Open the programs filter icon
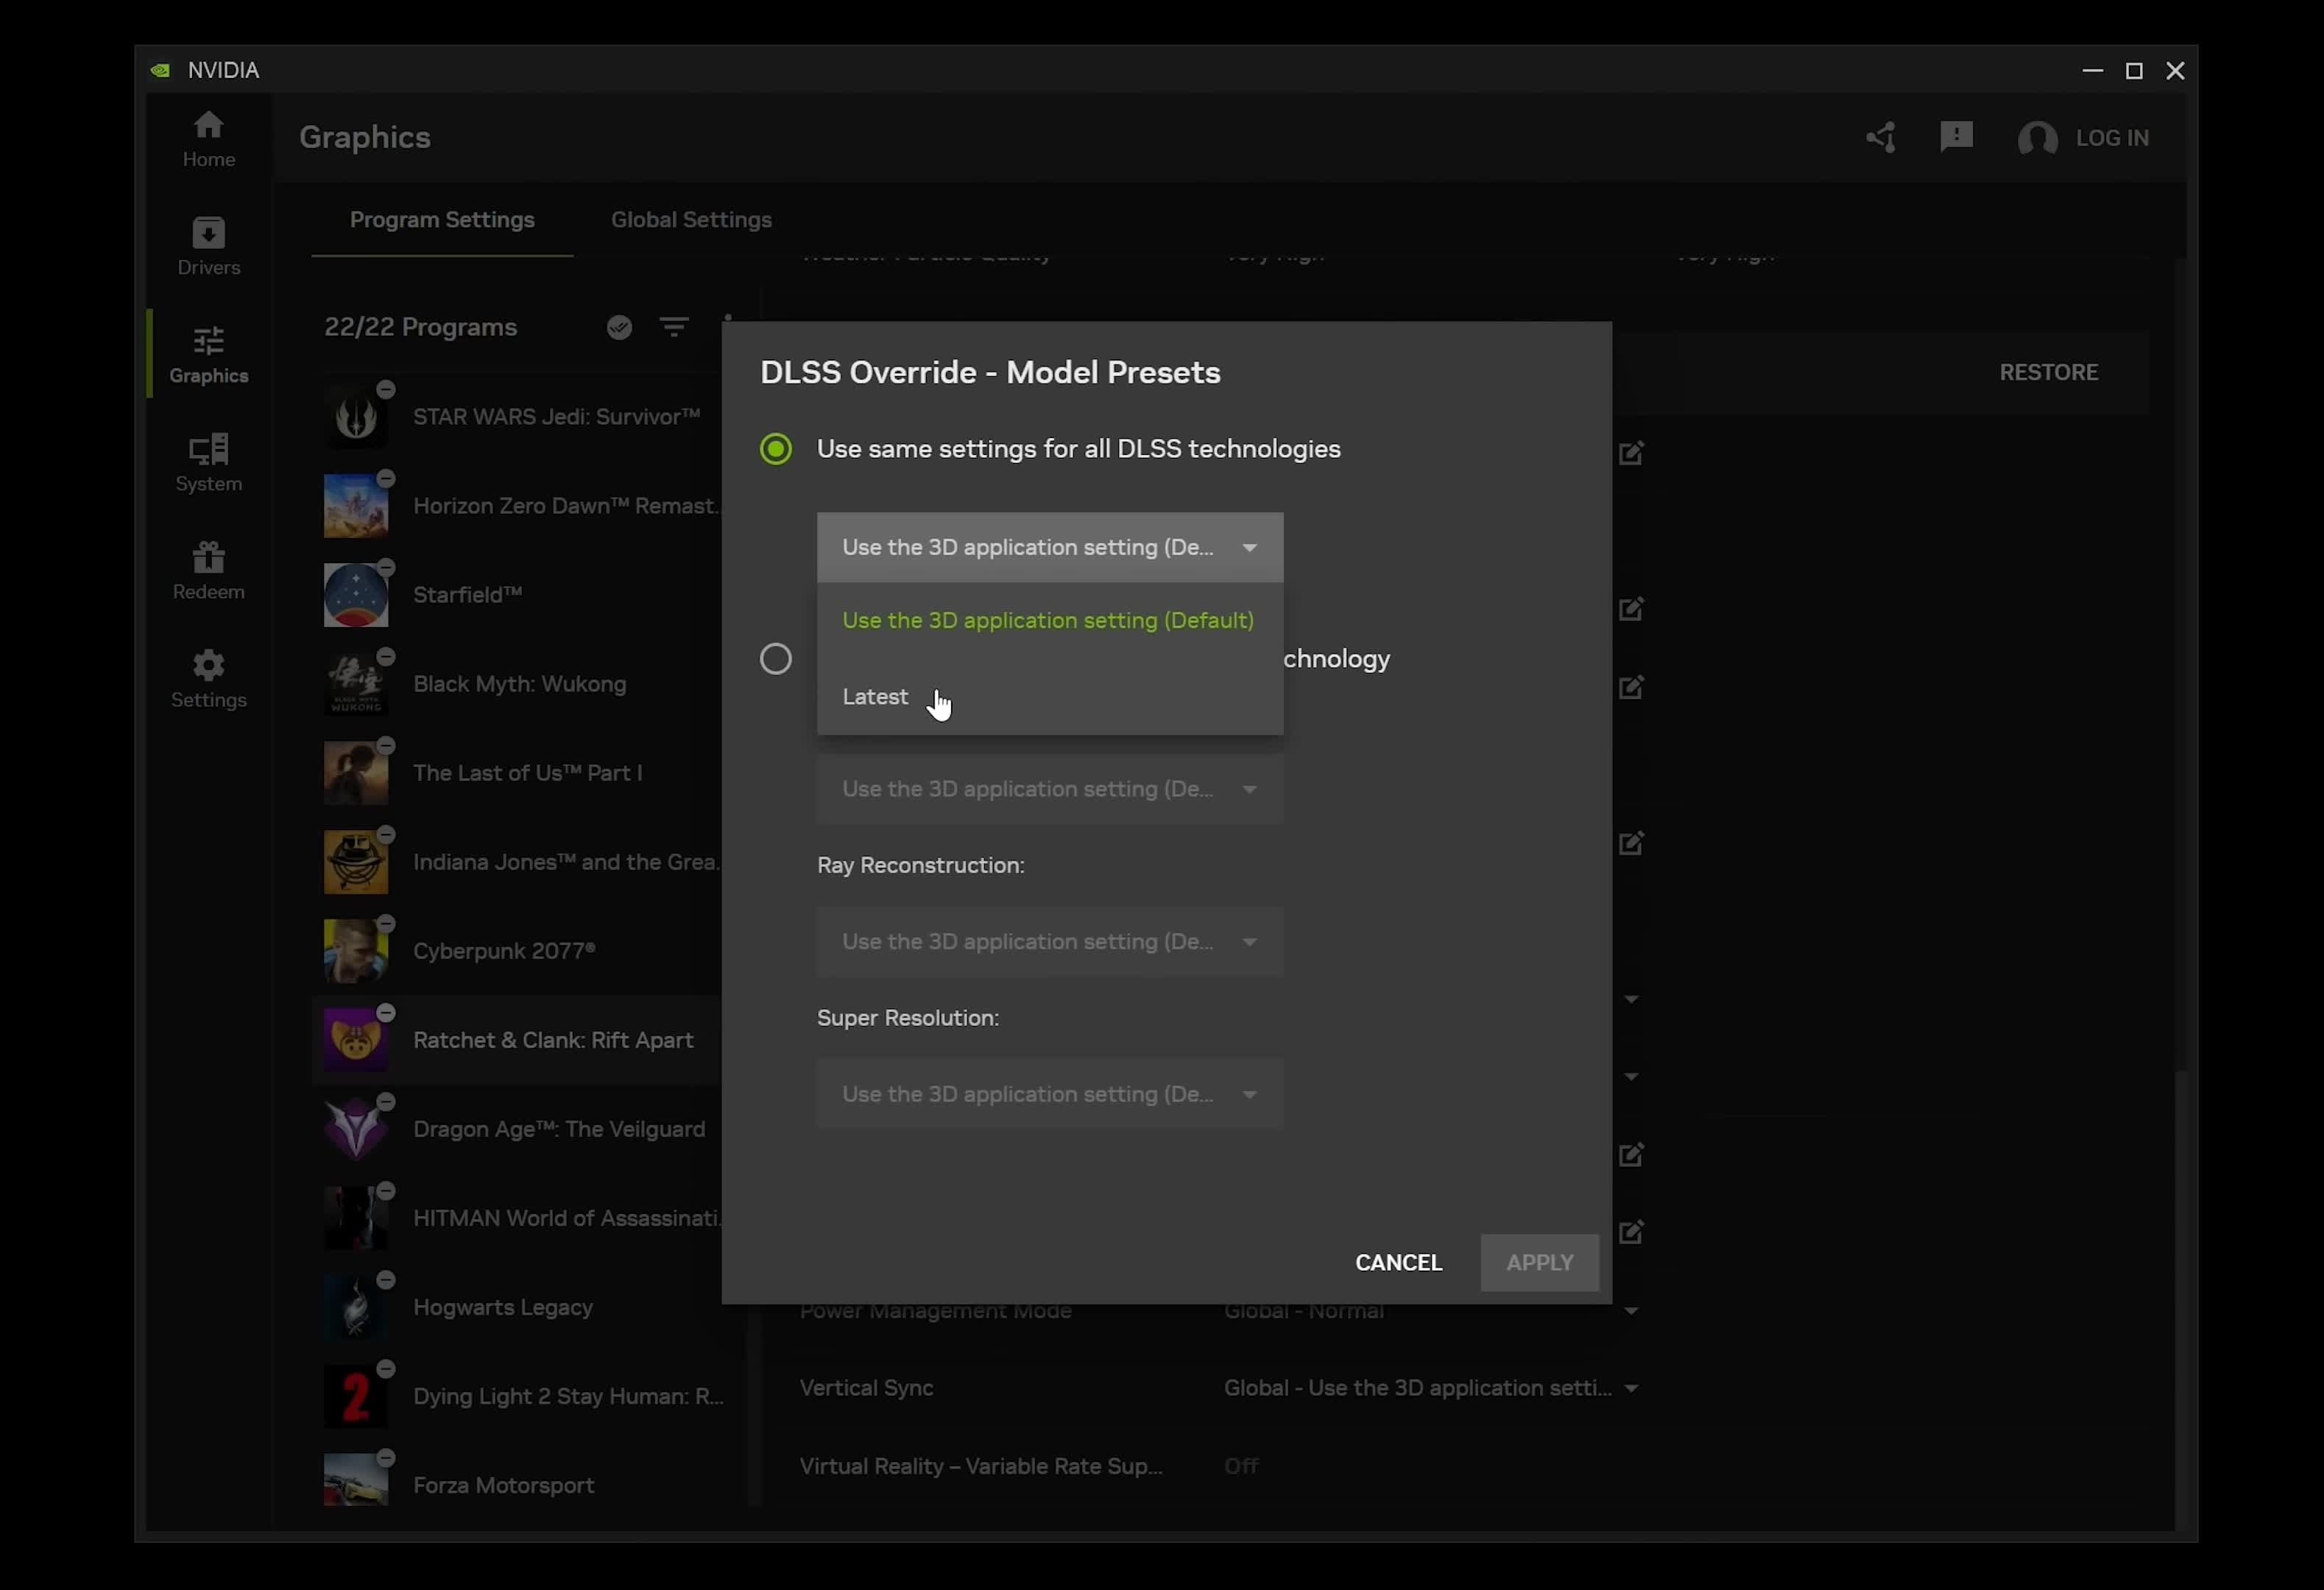 [x=674, y=327]
